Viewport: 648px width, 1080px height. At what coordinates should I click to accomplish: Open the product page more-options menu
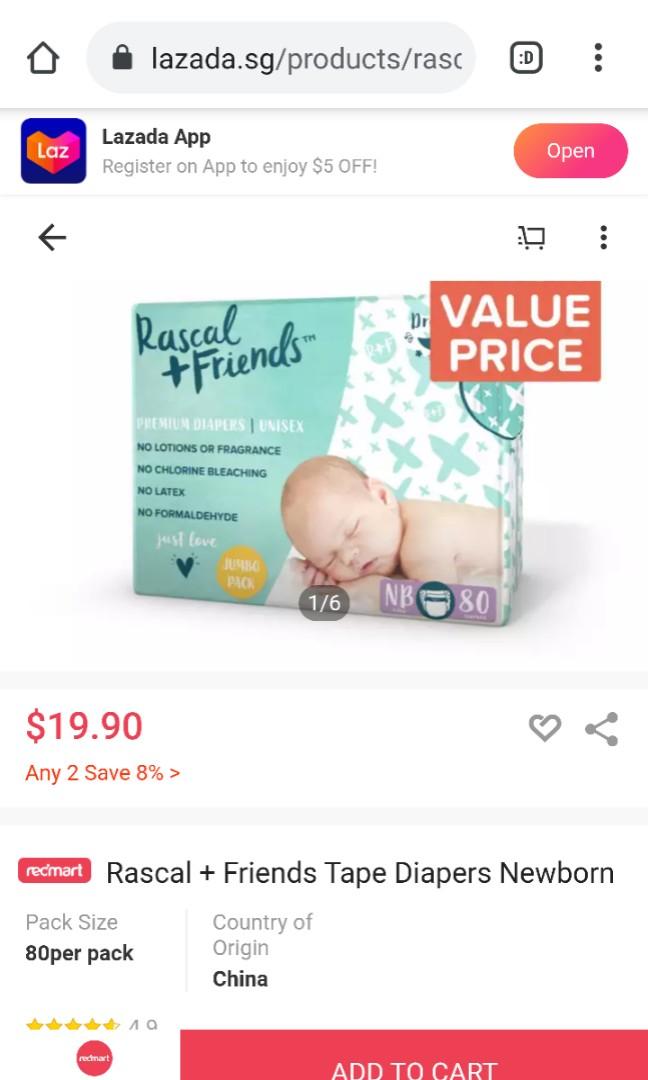tap(603, 238)
